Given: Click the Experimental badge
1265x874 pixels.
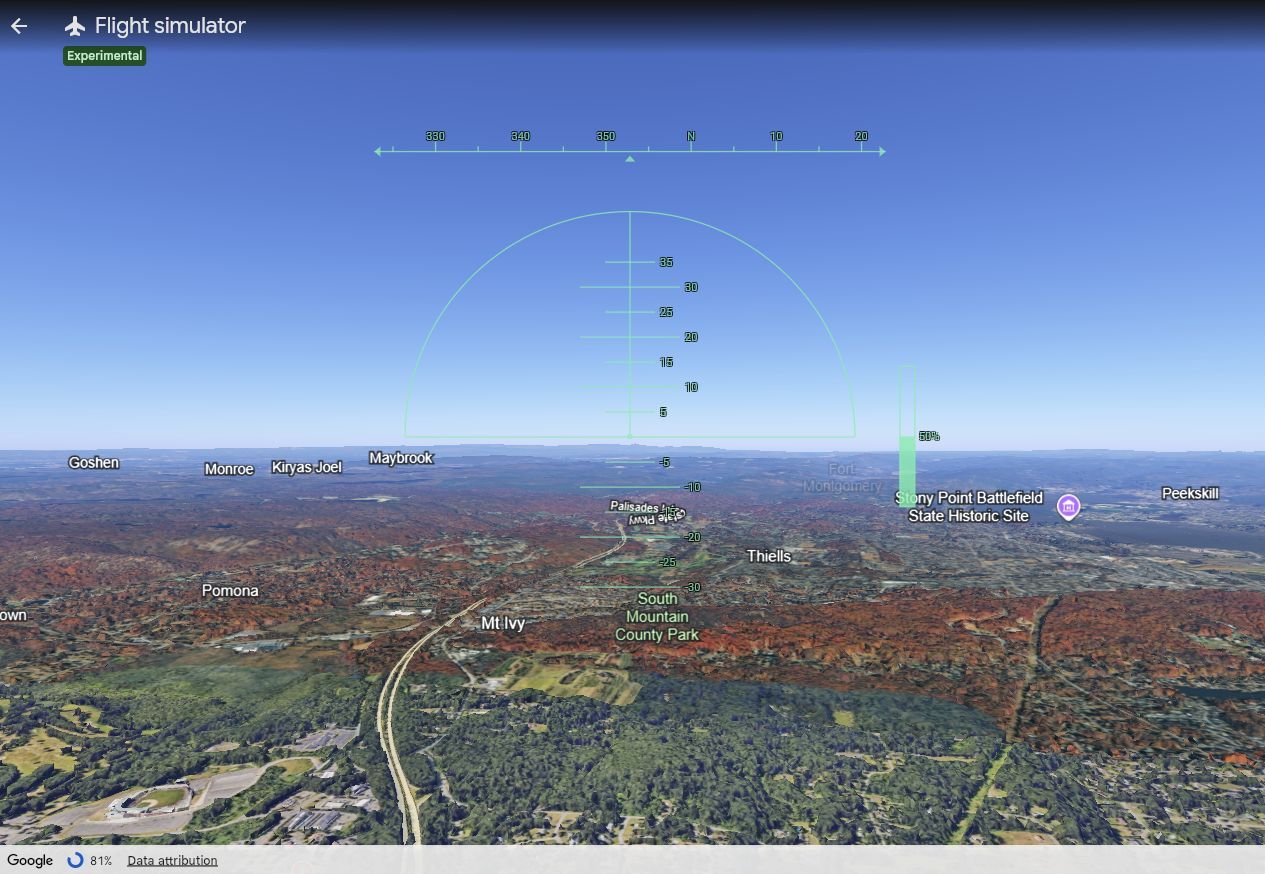Looking at the screenshot, I should [x=105, y=56].
